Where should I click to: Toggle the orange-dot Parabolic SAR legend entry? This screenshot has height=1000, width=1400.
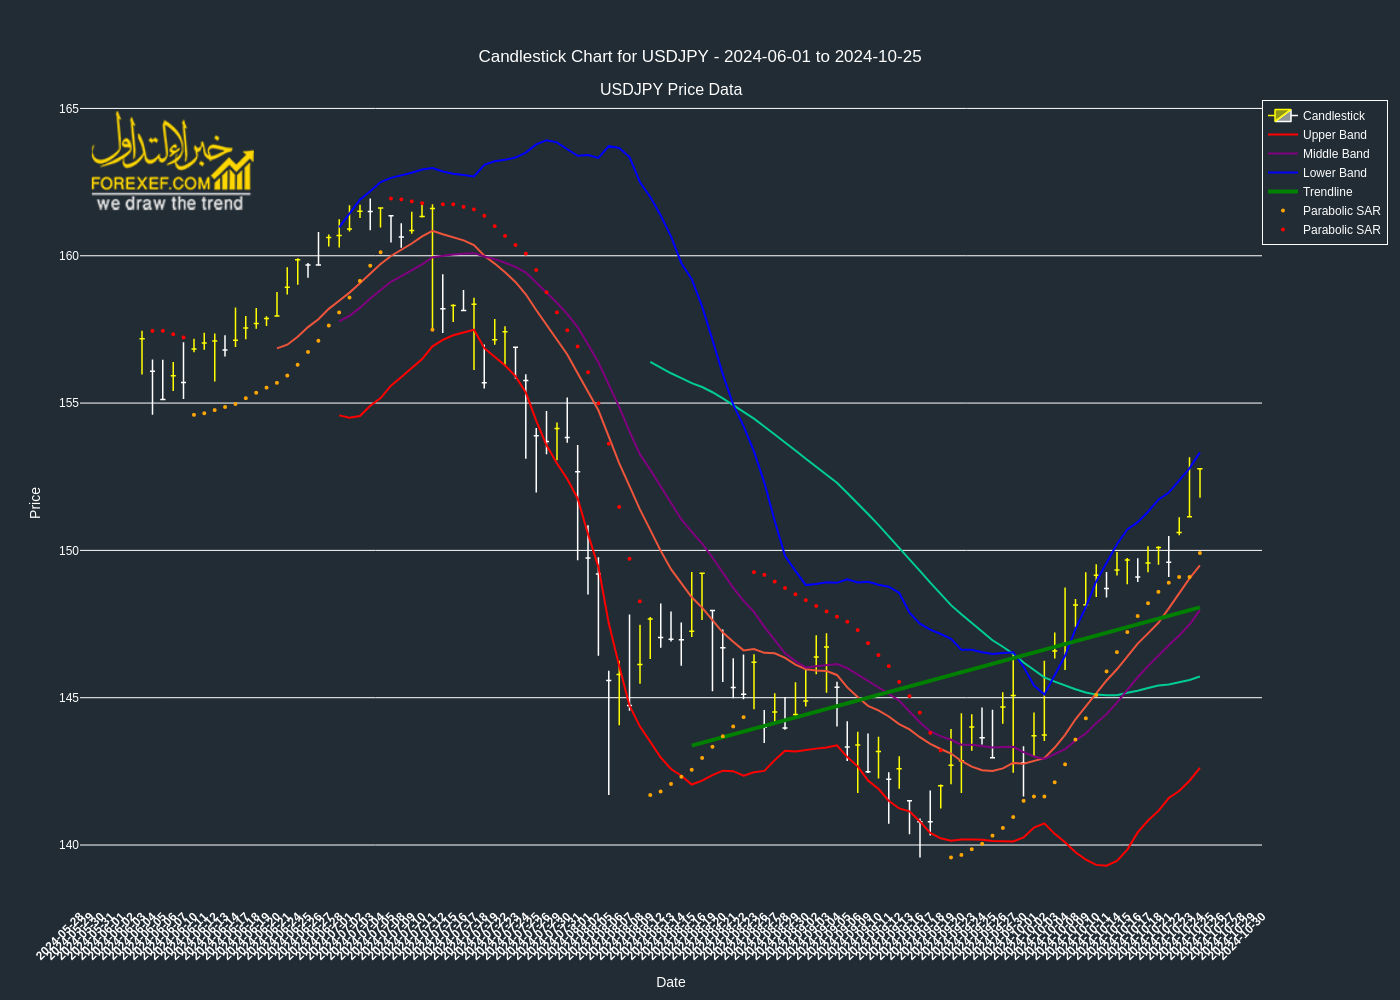pyautogui.click(x=1325, y=211)
